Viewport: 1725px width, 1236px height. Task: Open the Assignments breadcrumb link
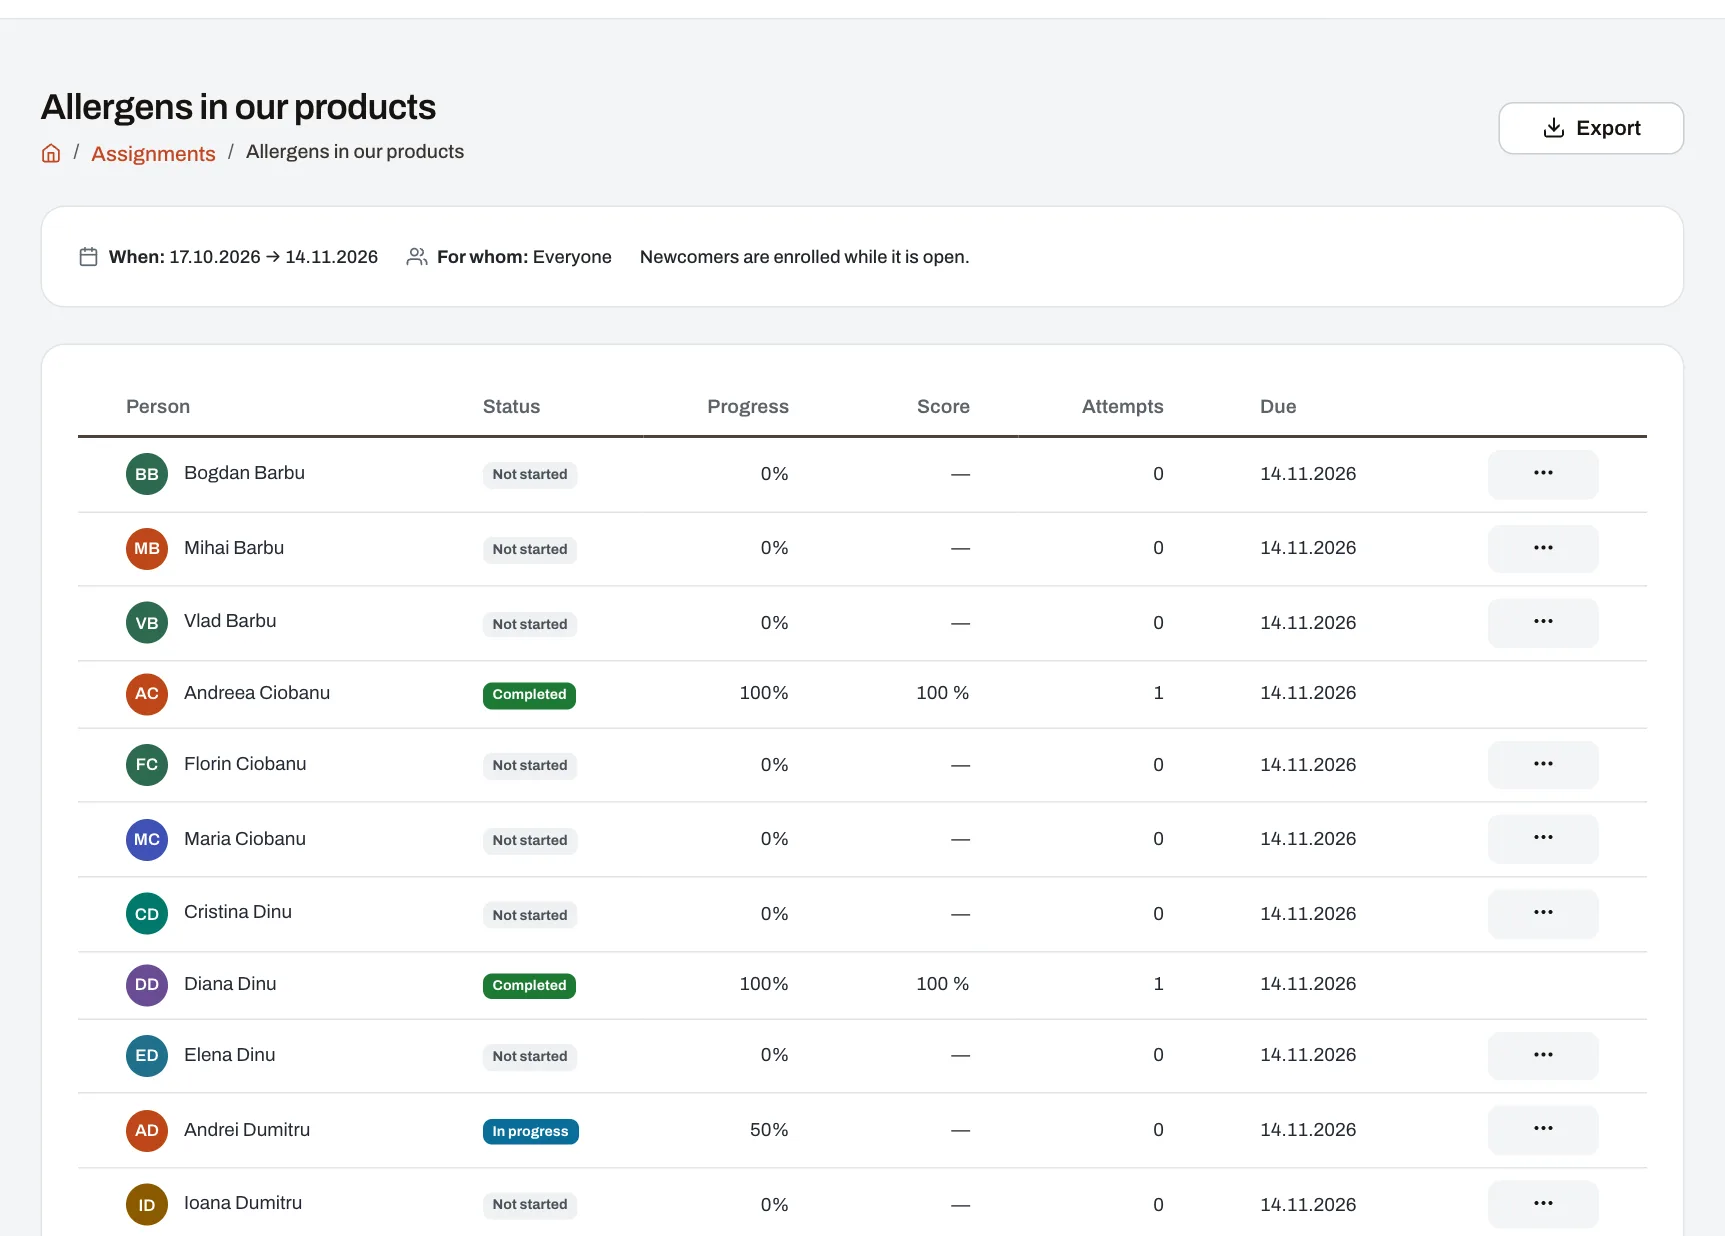click(153, 153)
